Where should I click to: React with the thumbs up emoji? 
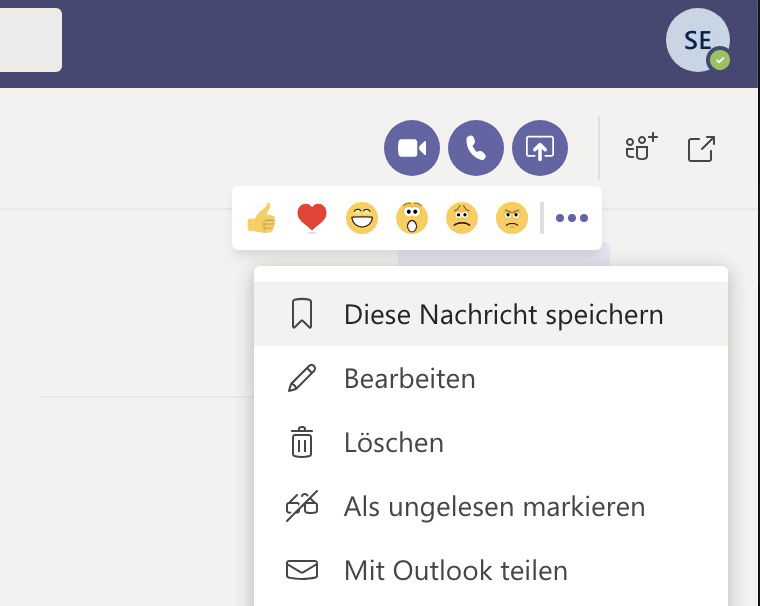pos(261,218)
